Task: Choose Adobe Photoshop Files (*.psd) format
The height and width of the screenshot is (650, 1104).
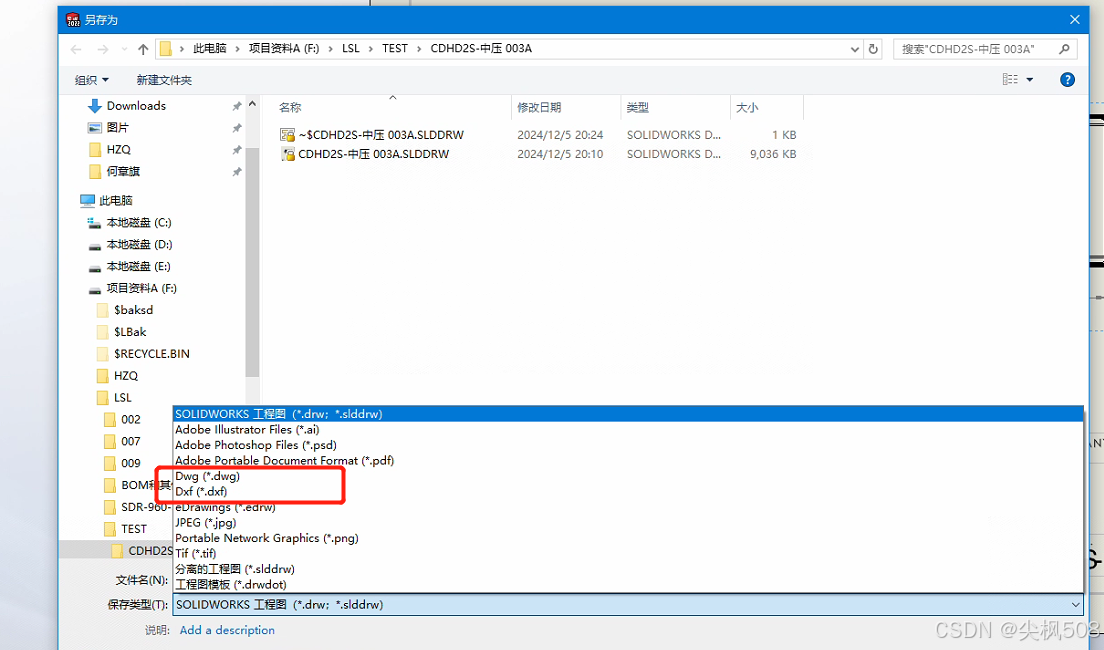Action: point(628,445)
